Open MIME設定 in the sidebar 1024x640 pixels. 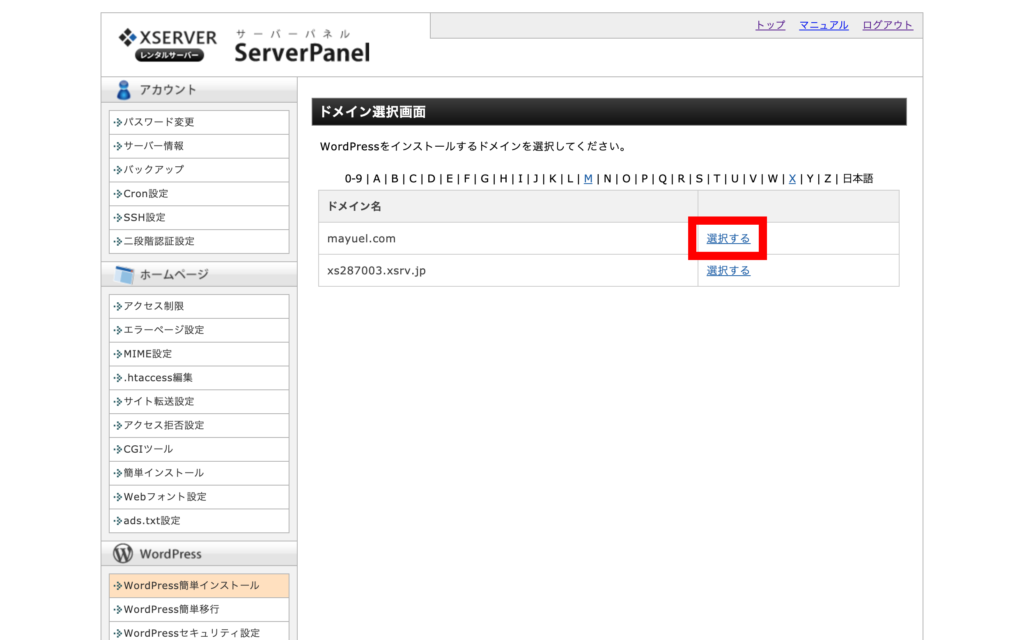click(x=199, y=354)
